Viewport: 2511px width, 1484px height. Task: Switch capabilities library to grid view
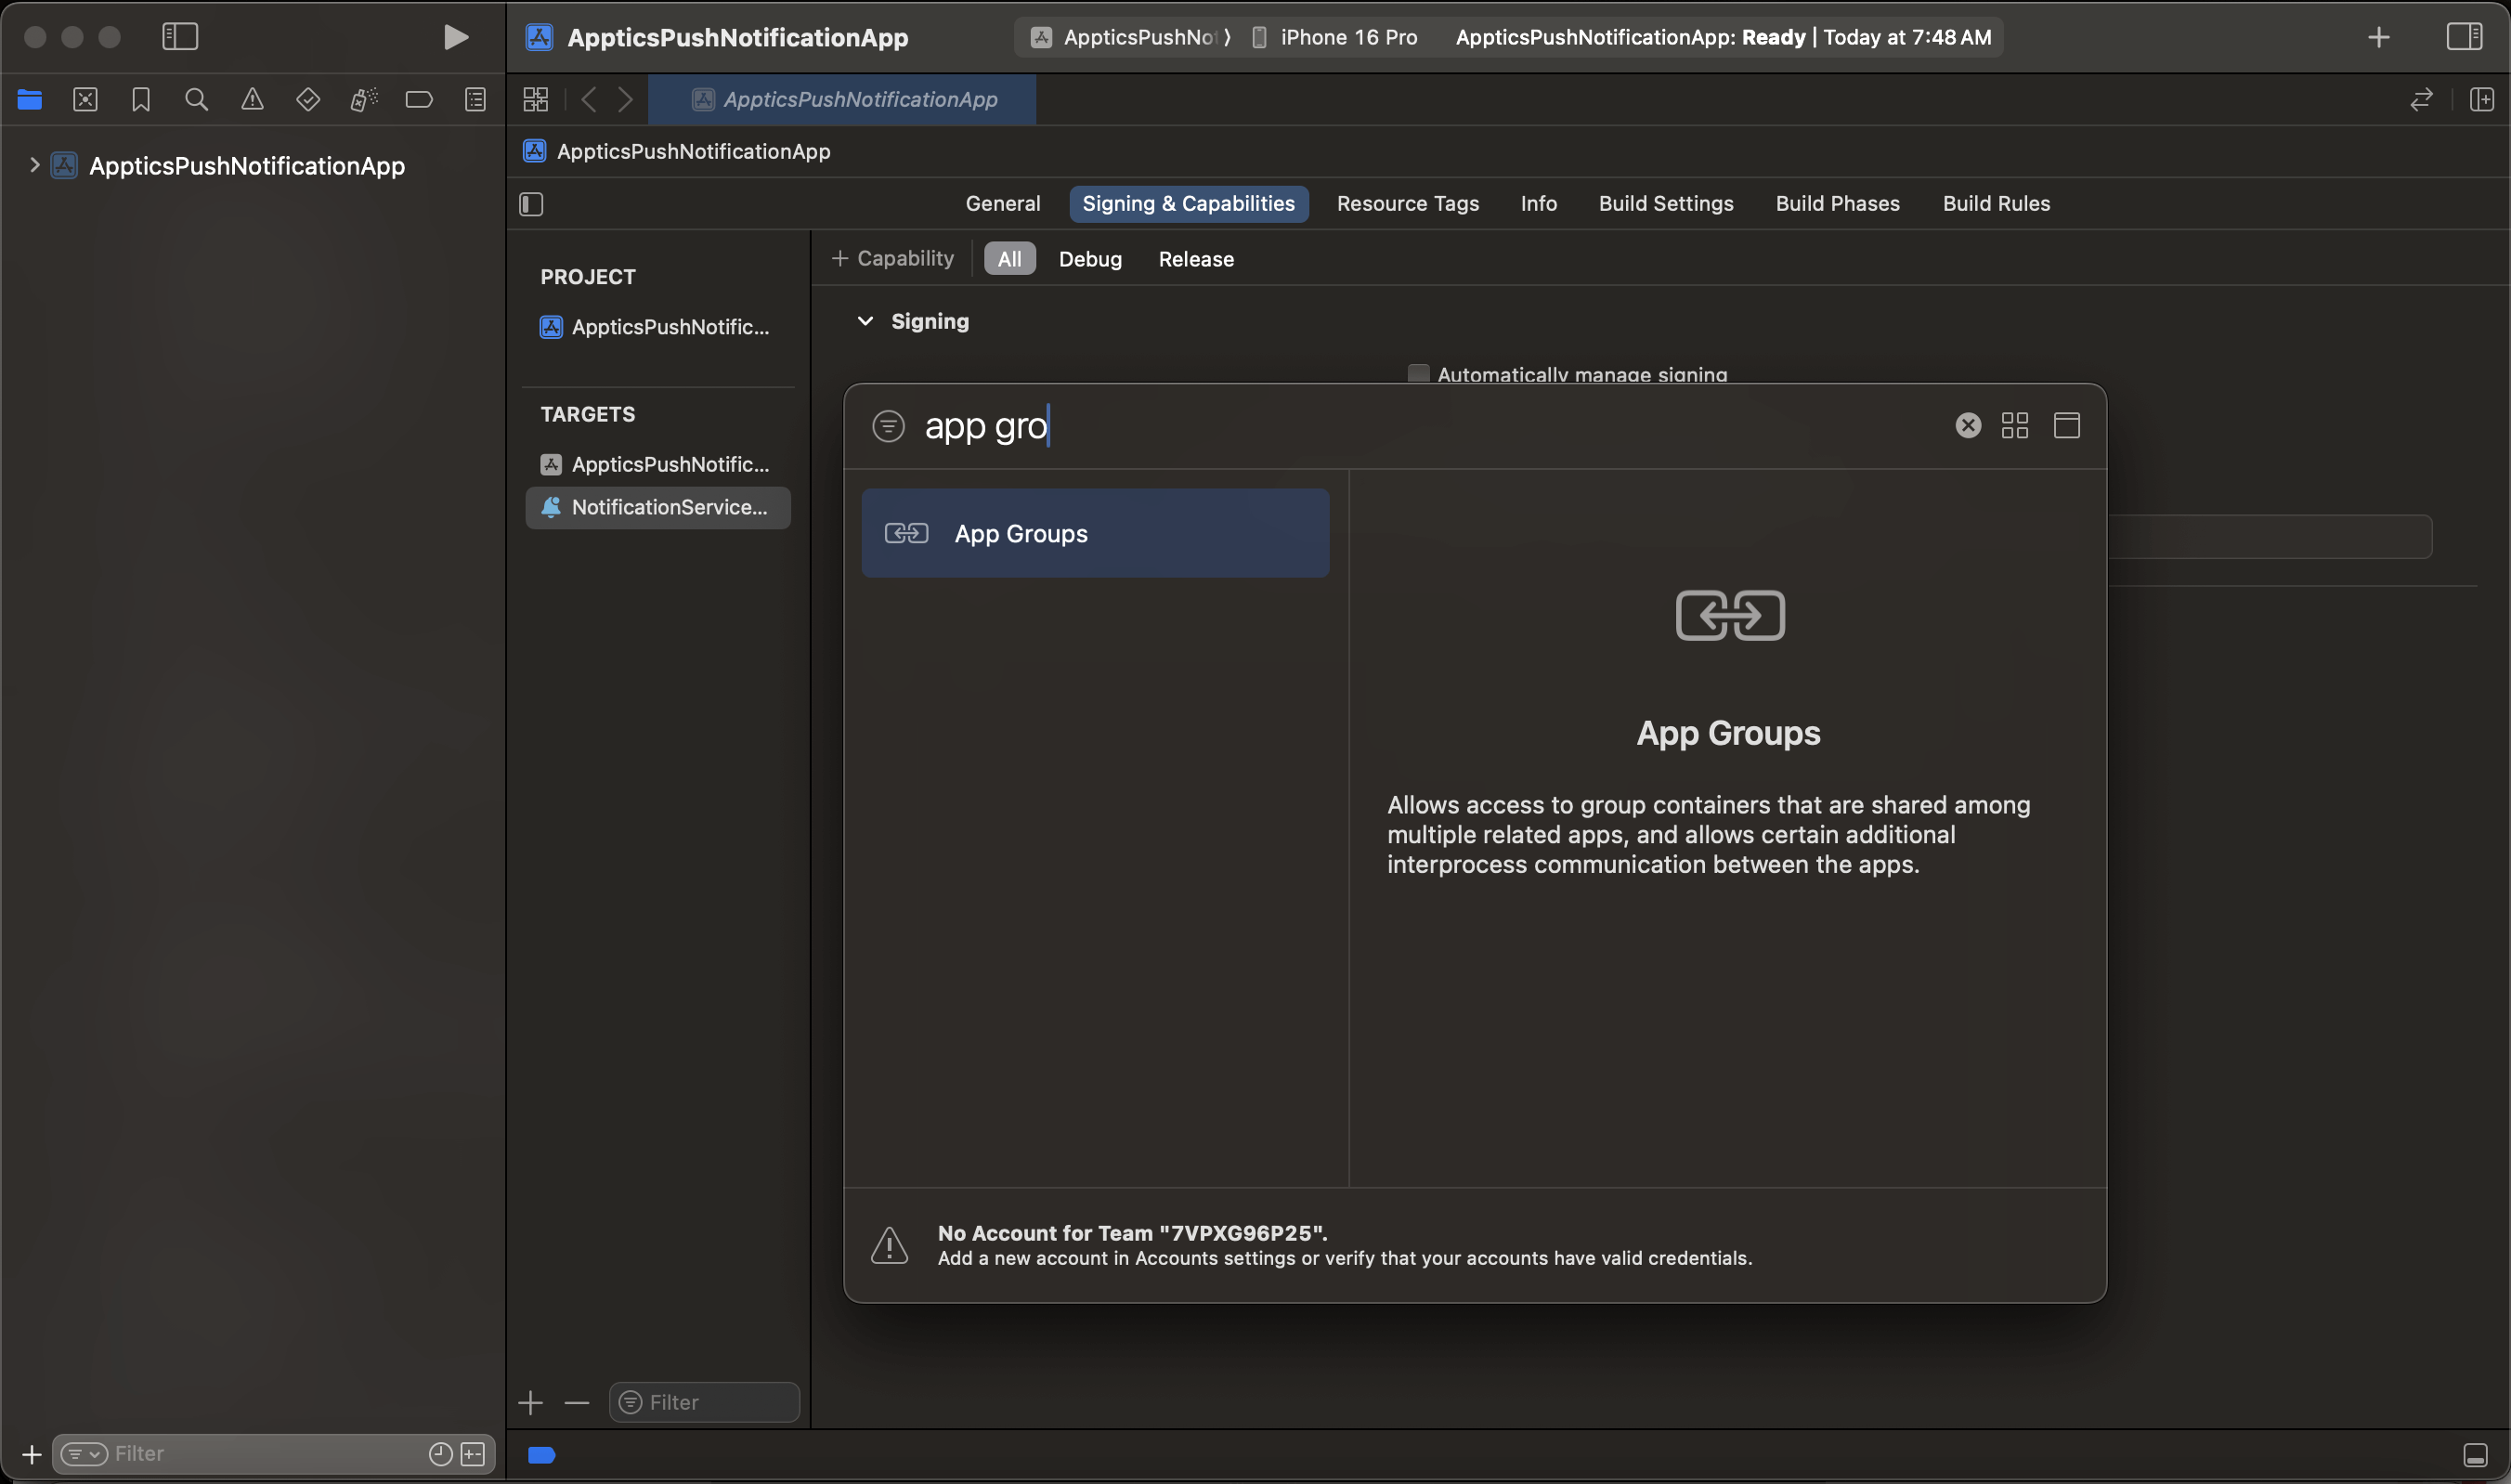click(x=2014, y=426)
